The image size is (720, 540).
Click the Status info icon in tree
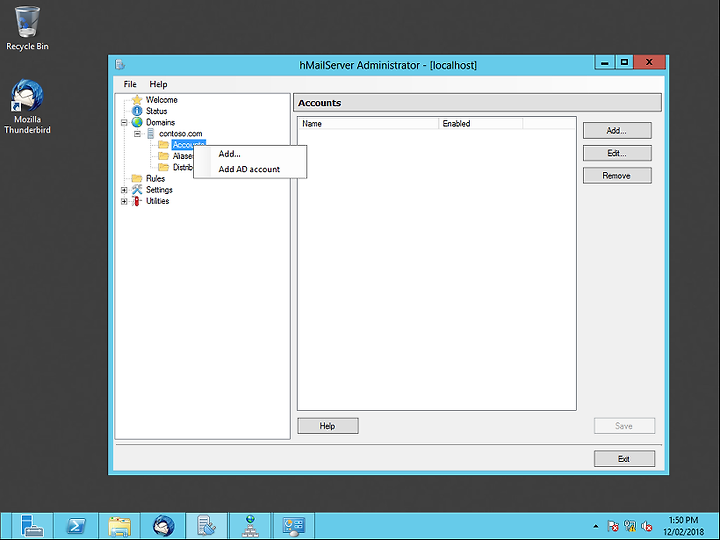(137, 111)
